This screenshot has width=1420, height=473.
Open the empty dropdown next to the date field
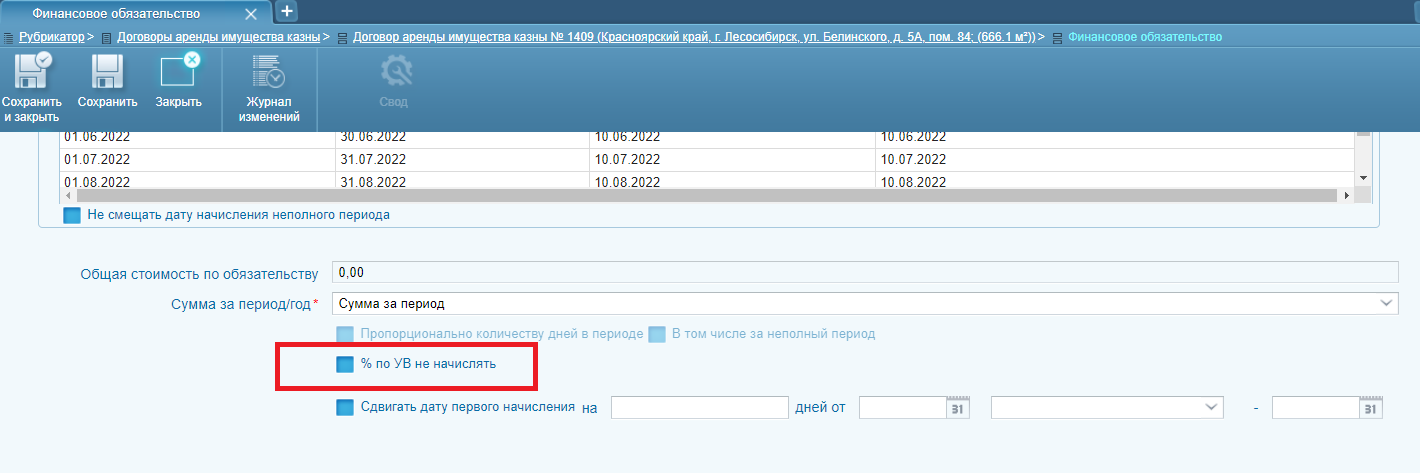[1108, 408]
